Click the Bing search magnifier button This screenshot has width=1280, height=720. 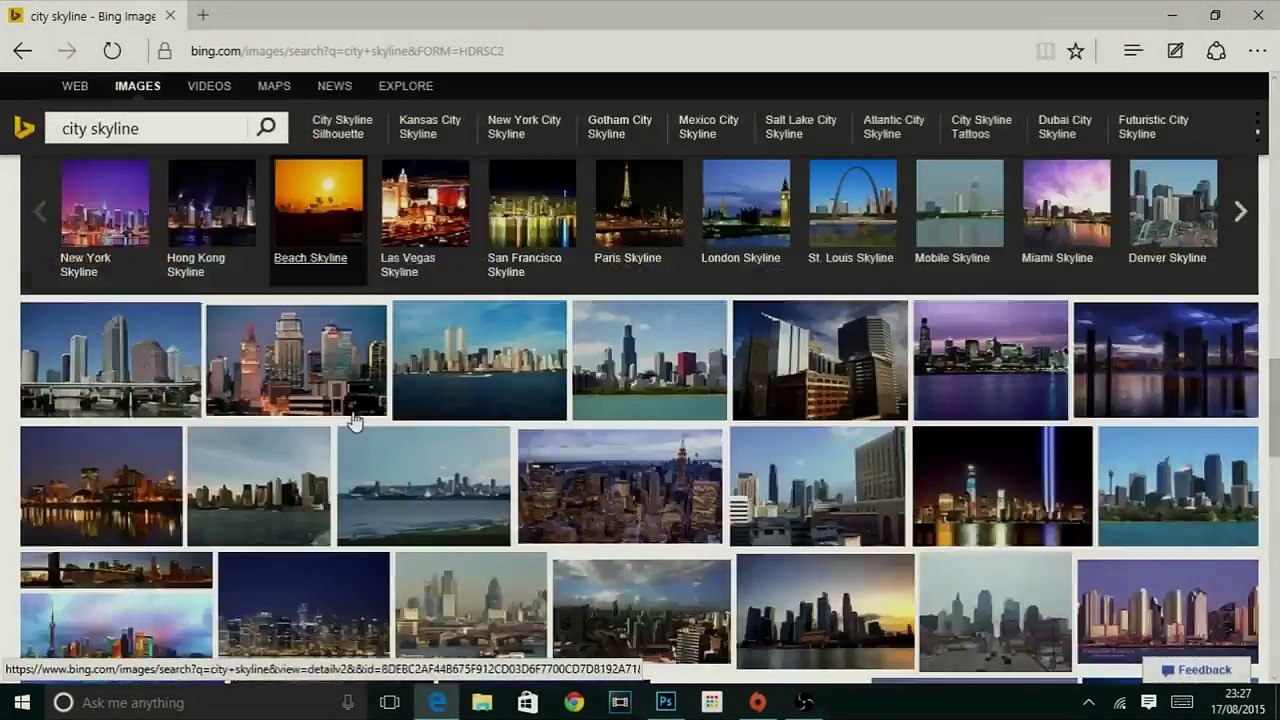pos(266,127)
